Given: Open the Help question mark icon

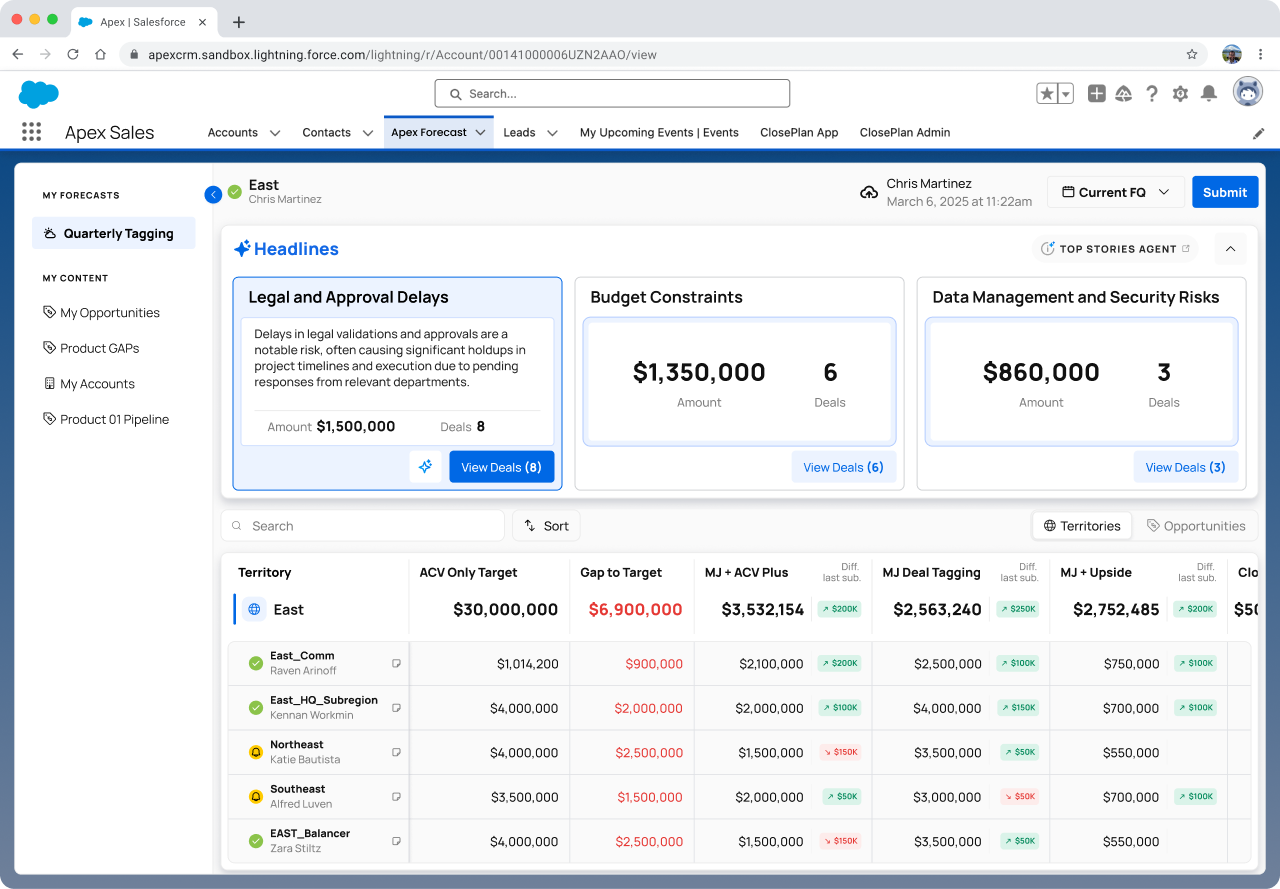Looking at the screenshot, I should pyautogui.click(x=1152, y=93).
